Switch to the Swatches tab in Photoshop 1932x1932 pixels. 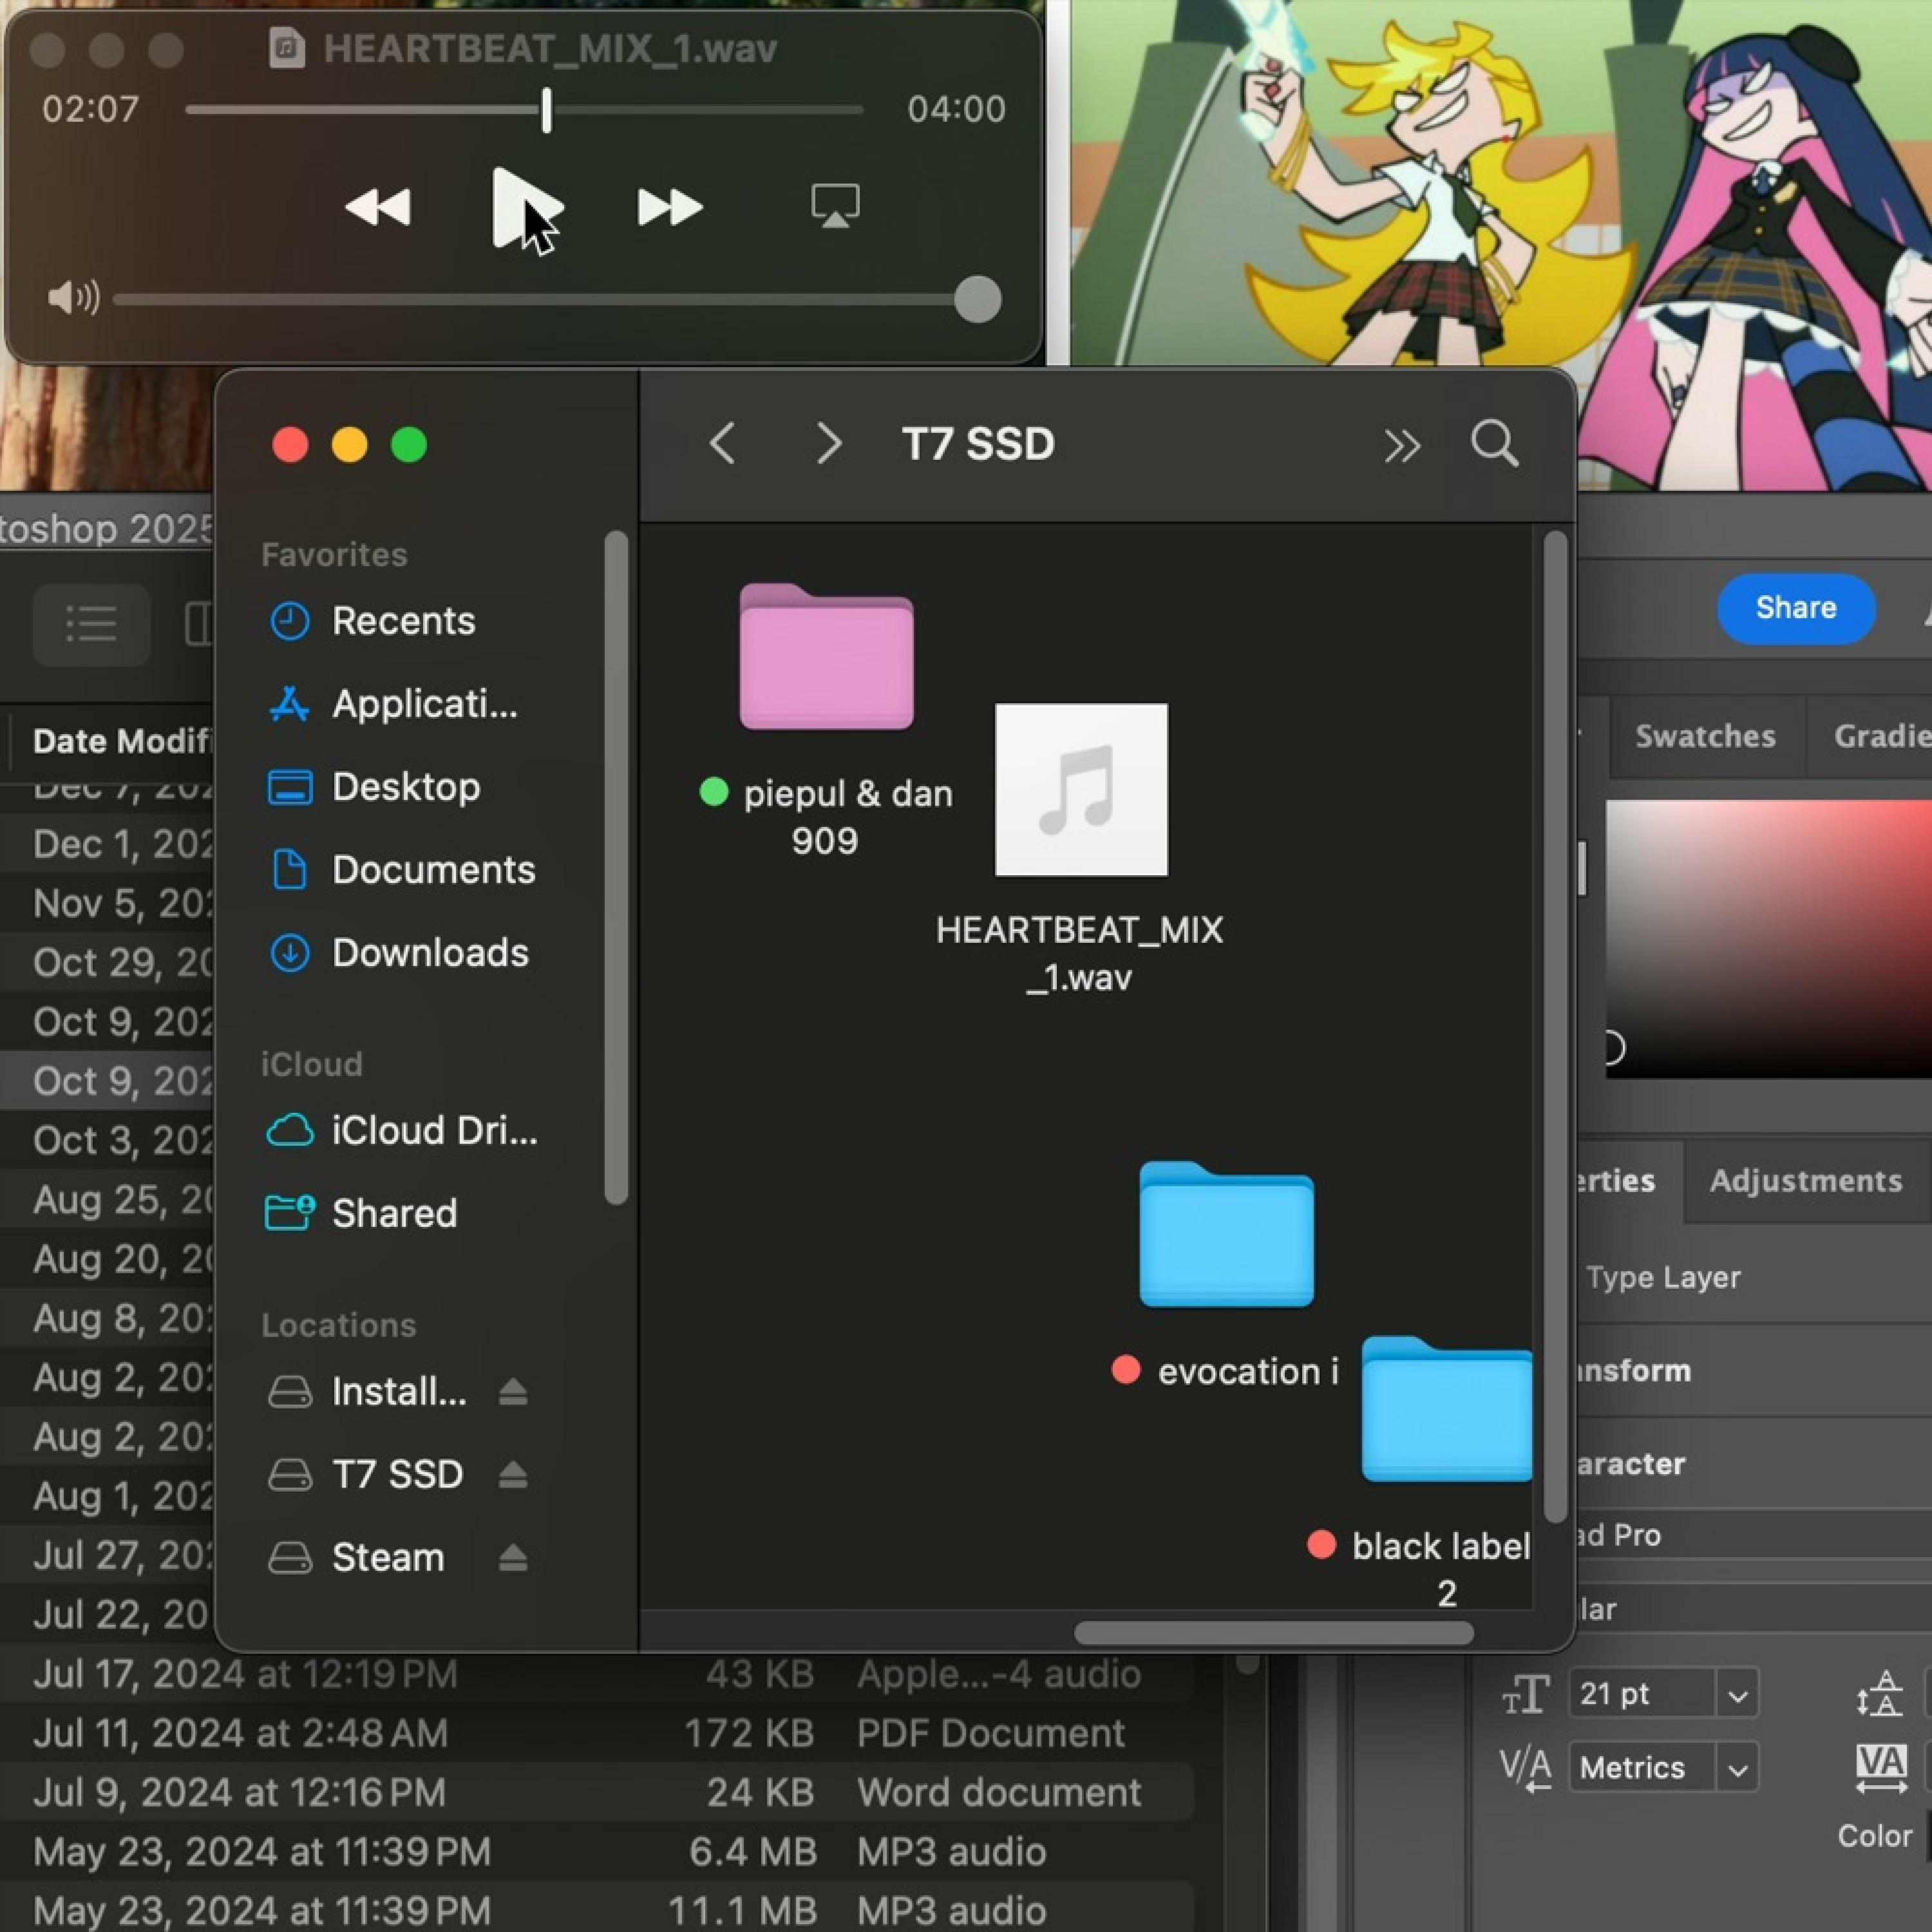click(x=1705, y=737)
